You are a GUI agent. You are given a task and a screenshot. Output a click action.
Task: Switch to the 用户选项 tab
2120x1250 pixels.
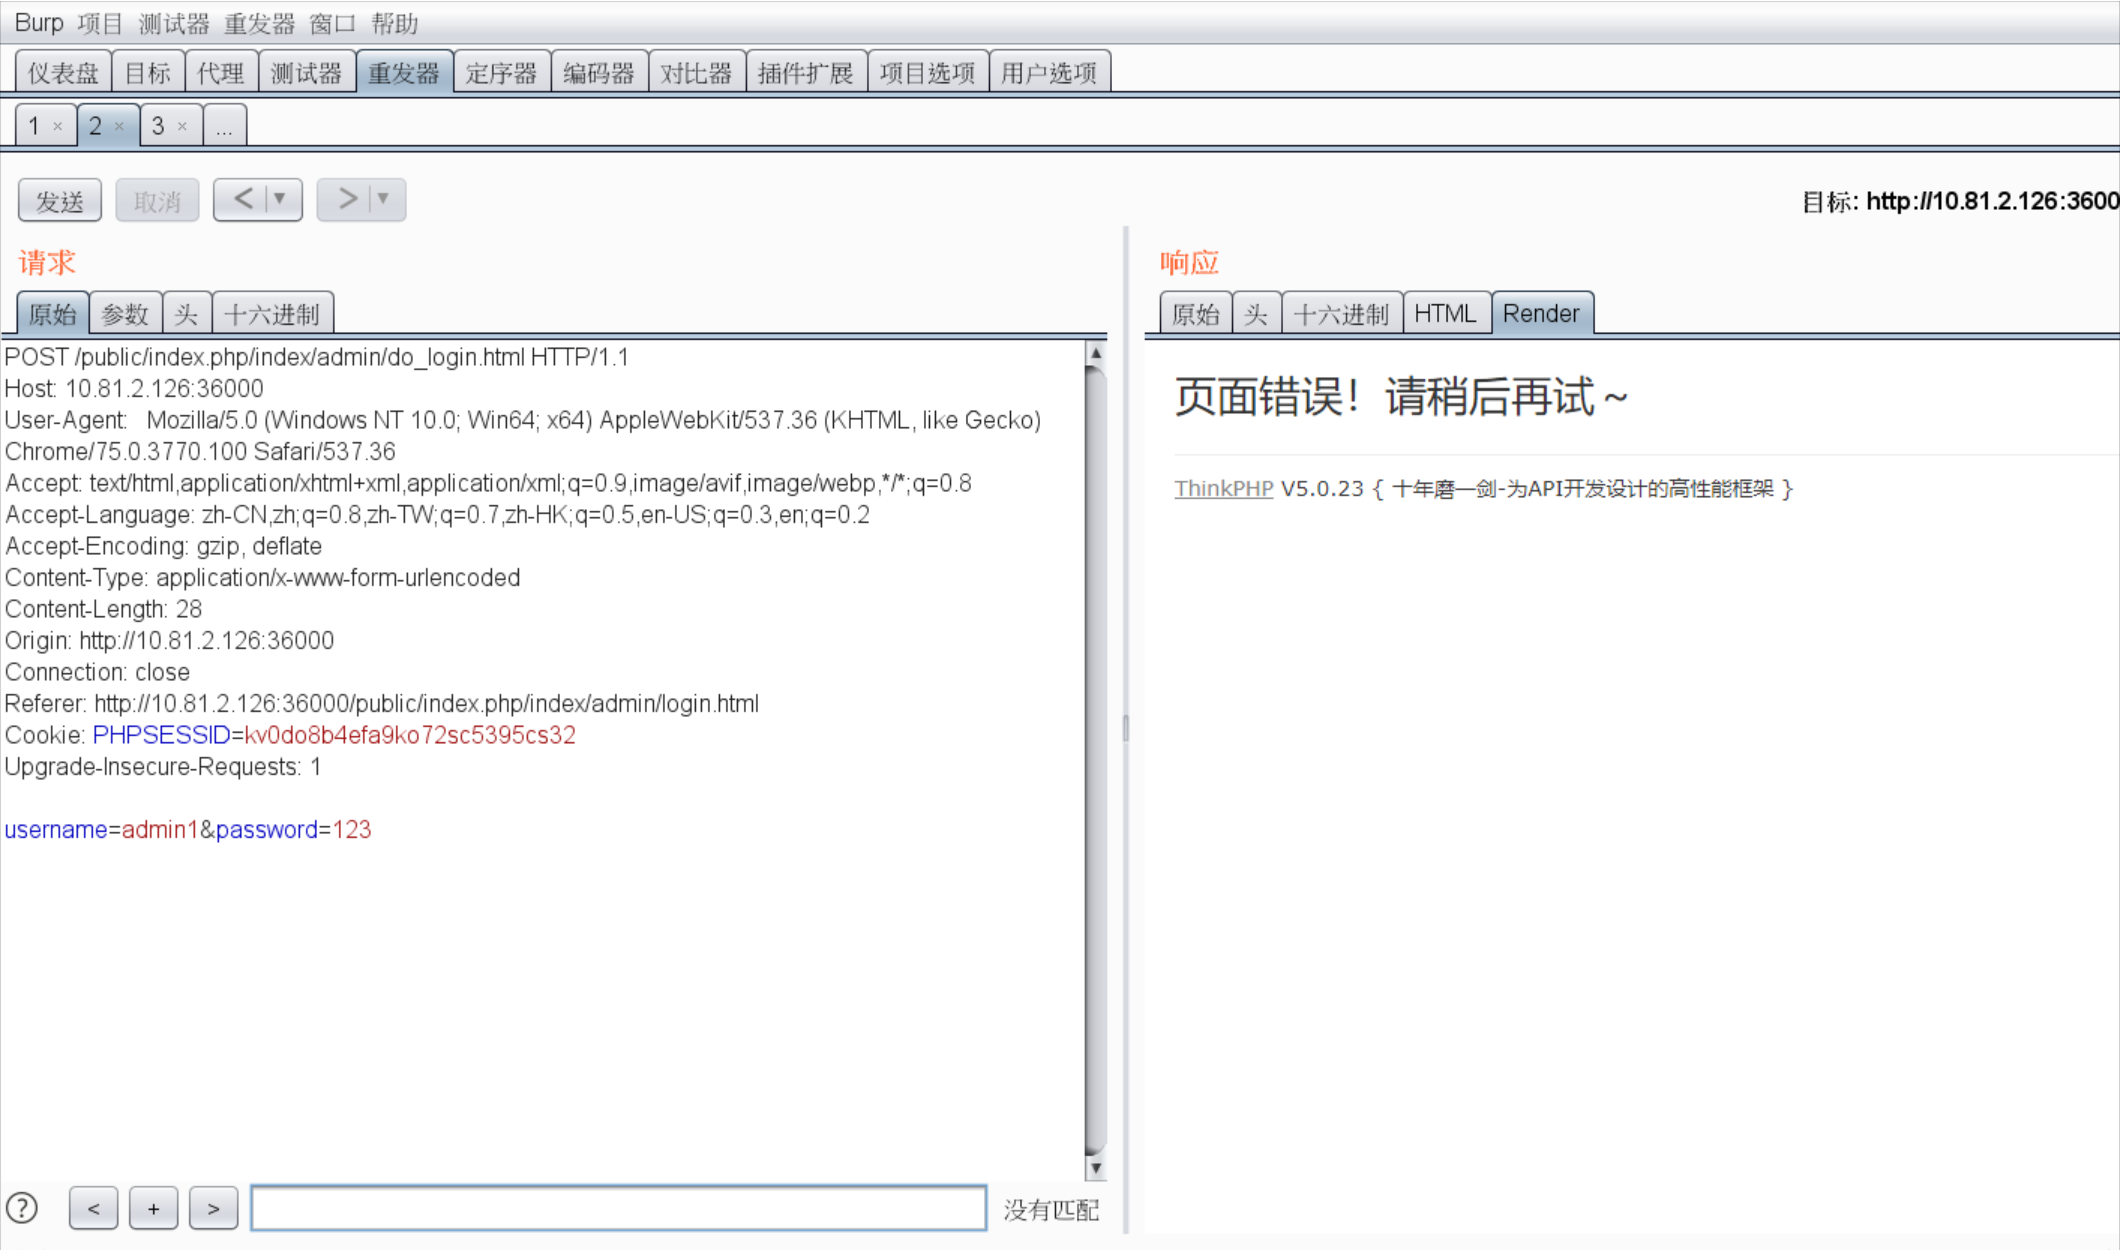(x=1049, y=72)
